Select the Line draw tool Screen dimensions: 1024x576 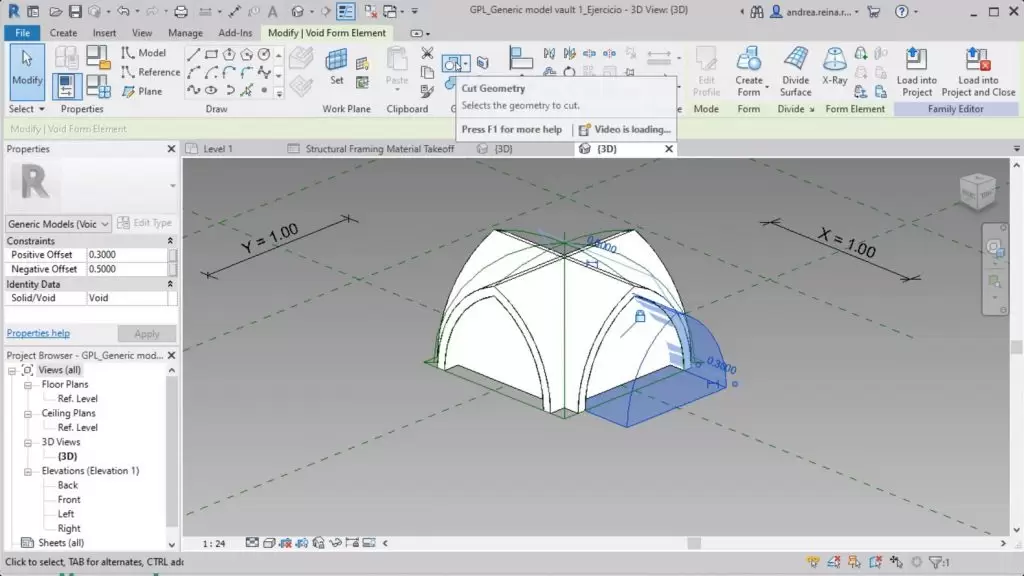(x=194, y=54)
